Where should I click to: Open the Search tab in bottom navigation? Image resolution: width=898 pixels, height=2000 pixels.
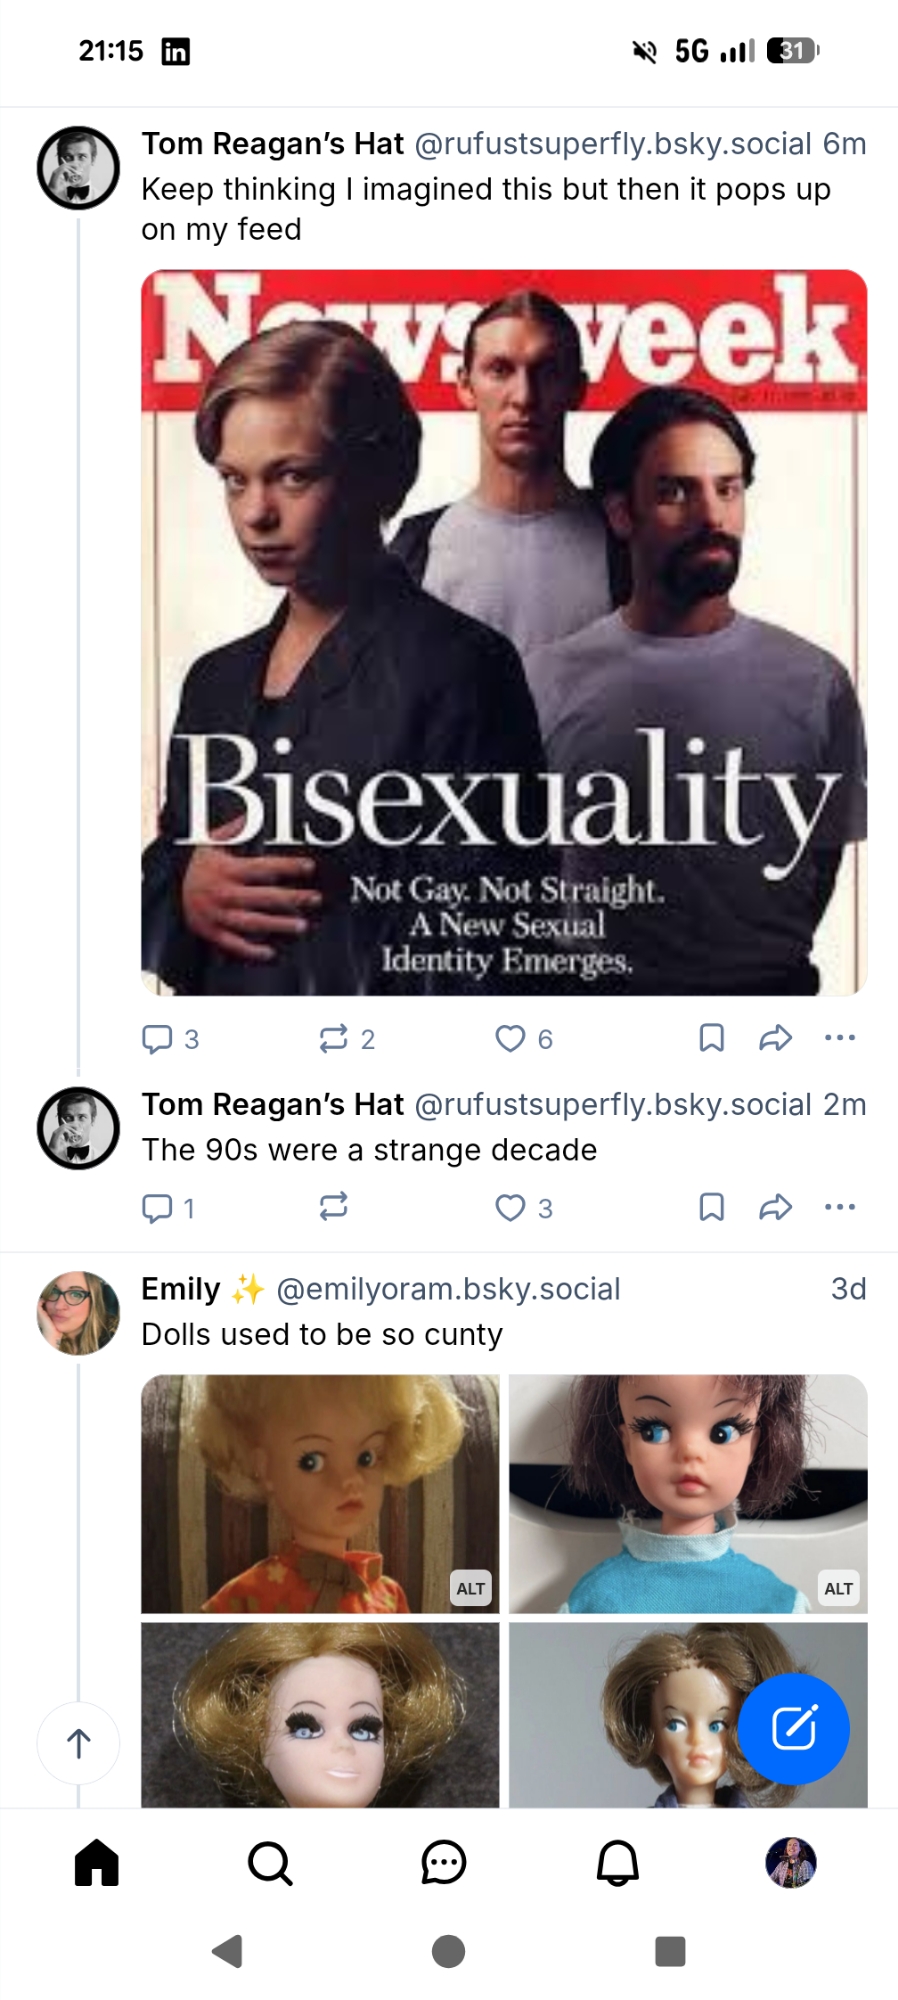click(x=269, y=1863)
